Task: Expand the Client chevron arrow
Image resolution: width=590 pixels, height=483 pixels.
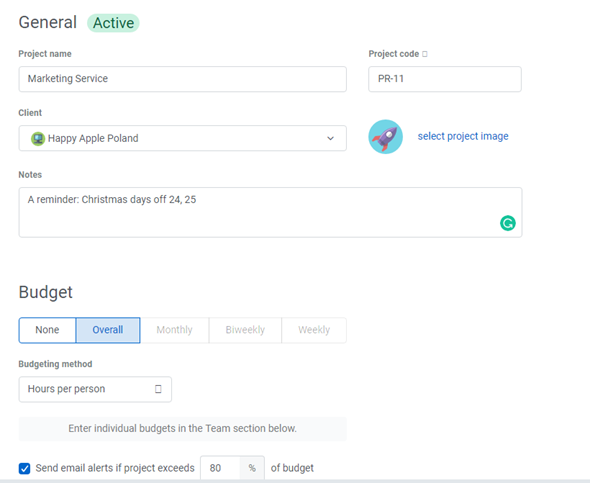Action: pos(330,138)
